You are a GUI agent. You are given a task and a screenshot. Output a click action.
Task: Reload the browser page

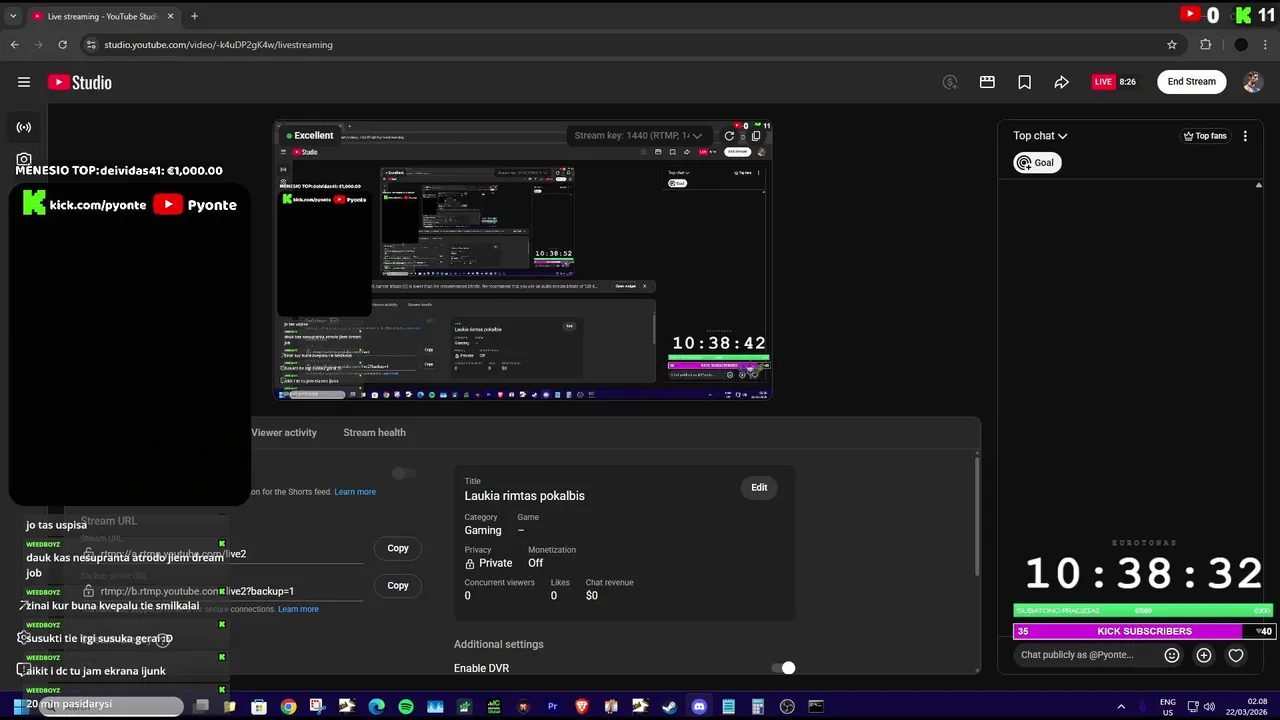point(62,44)
